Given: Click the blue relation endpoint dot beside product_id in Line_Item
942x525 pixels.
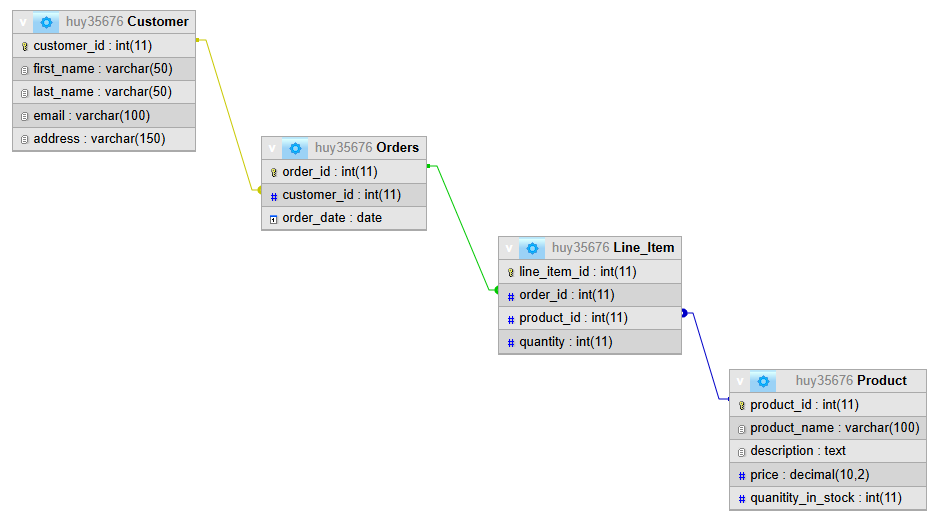Looking at the screenshot, I should (x=684, y=313).
